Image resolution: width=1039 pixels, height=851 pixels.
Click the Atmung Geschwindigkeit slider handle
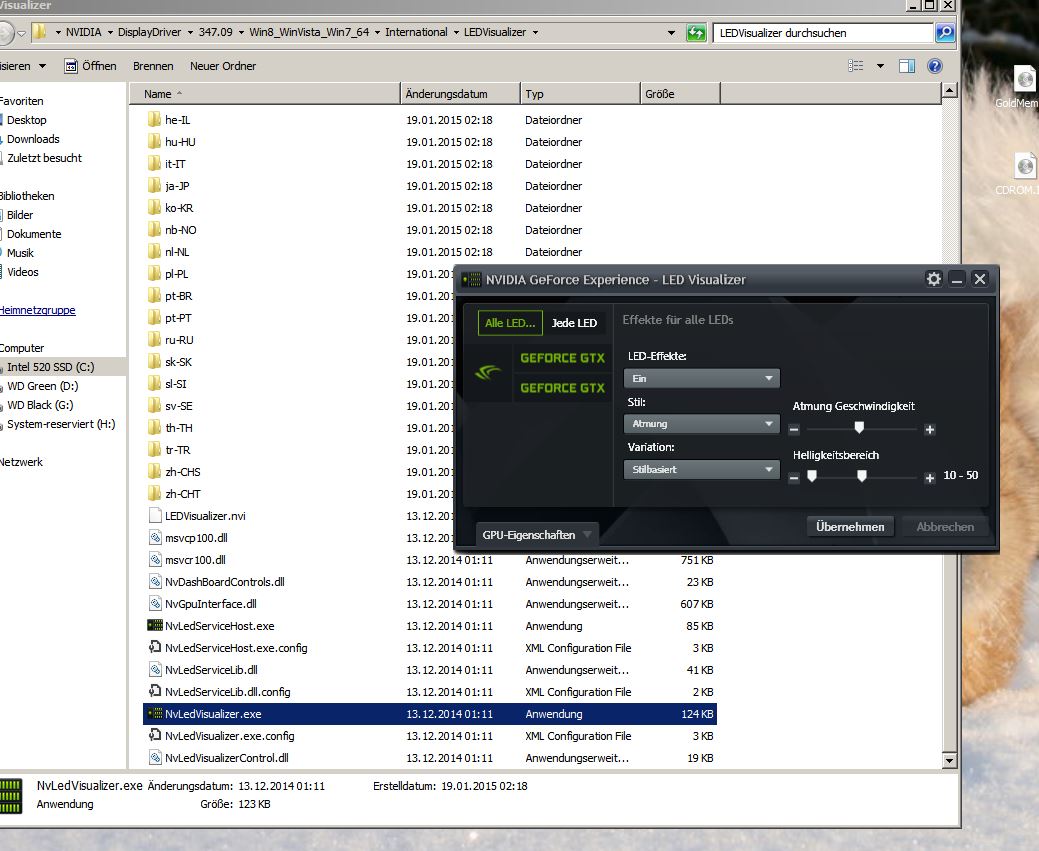[859, 427]
